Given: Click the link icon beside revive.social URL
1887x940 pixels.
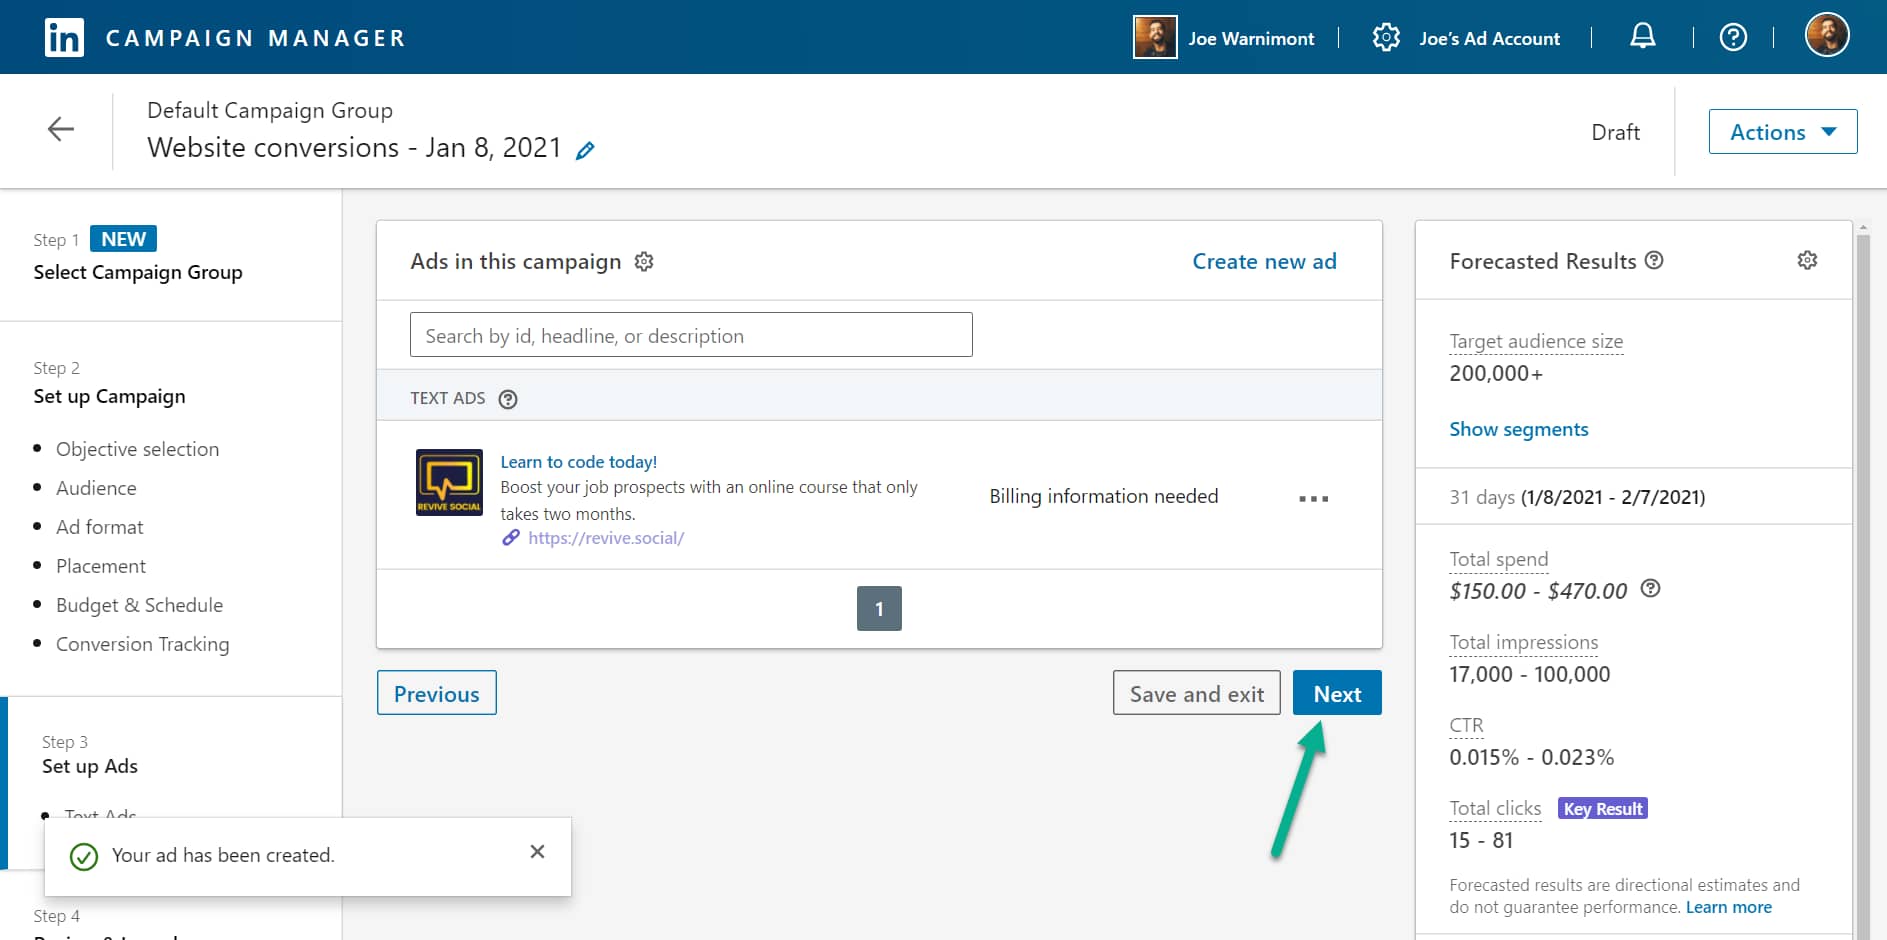Looking at the screenshot, I should (x=511, y=538).
